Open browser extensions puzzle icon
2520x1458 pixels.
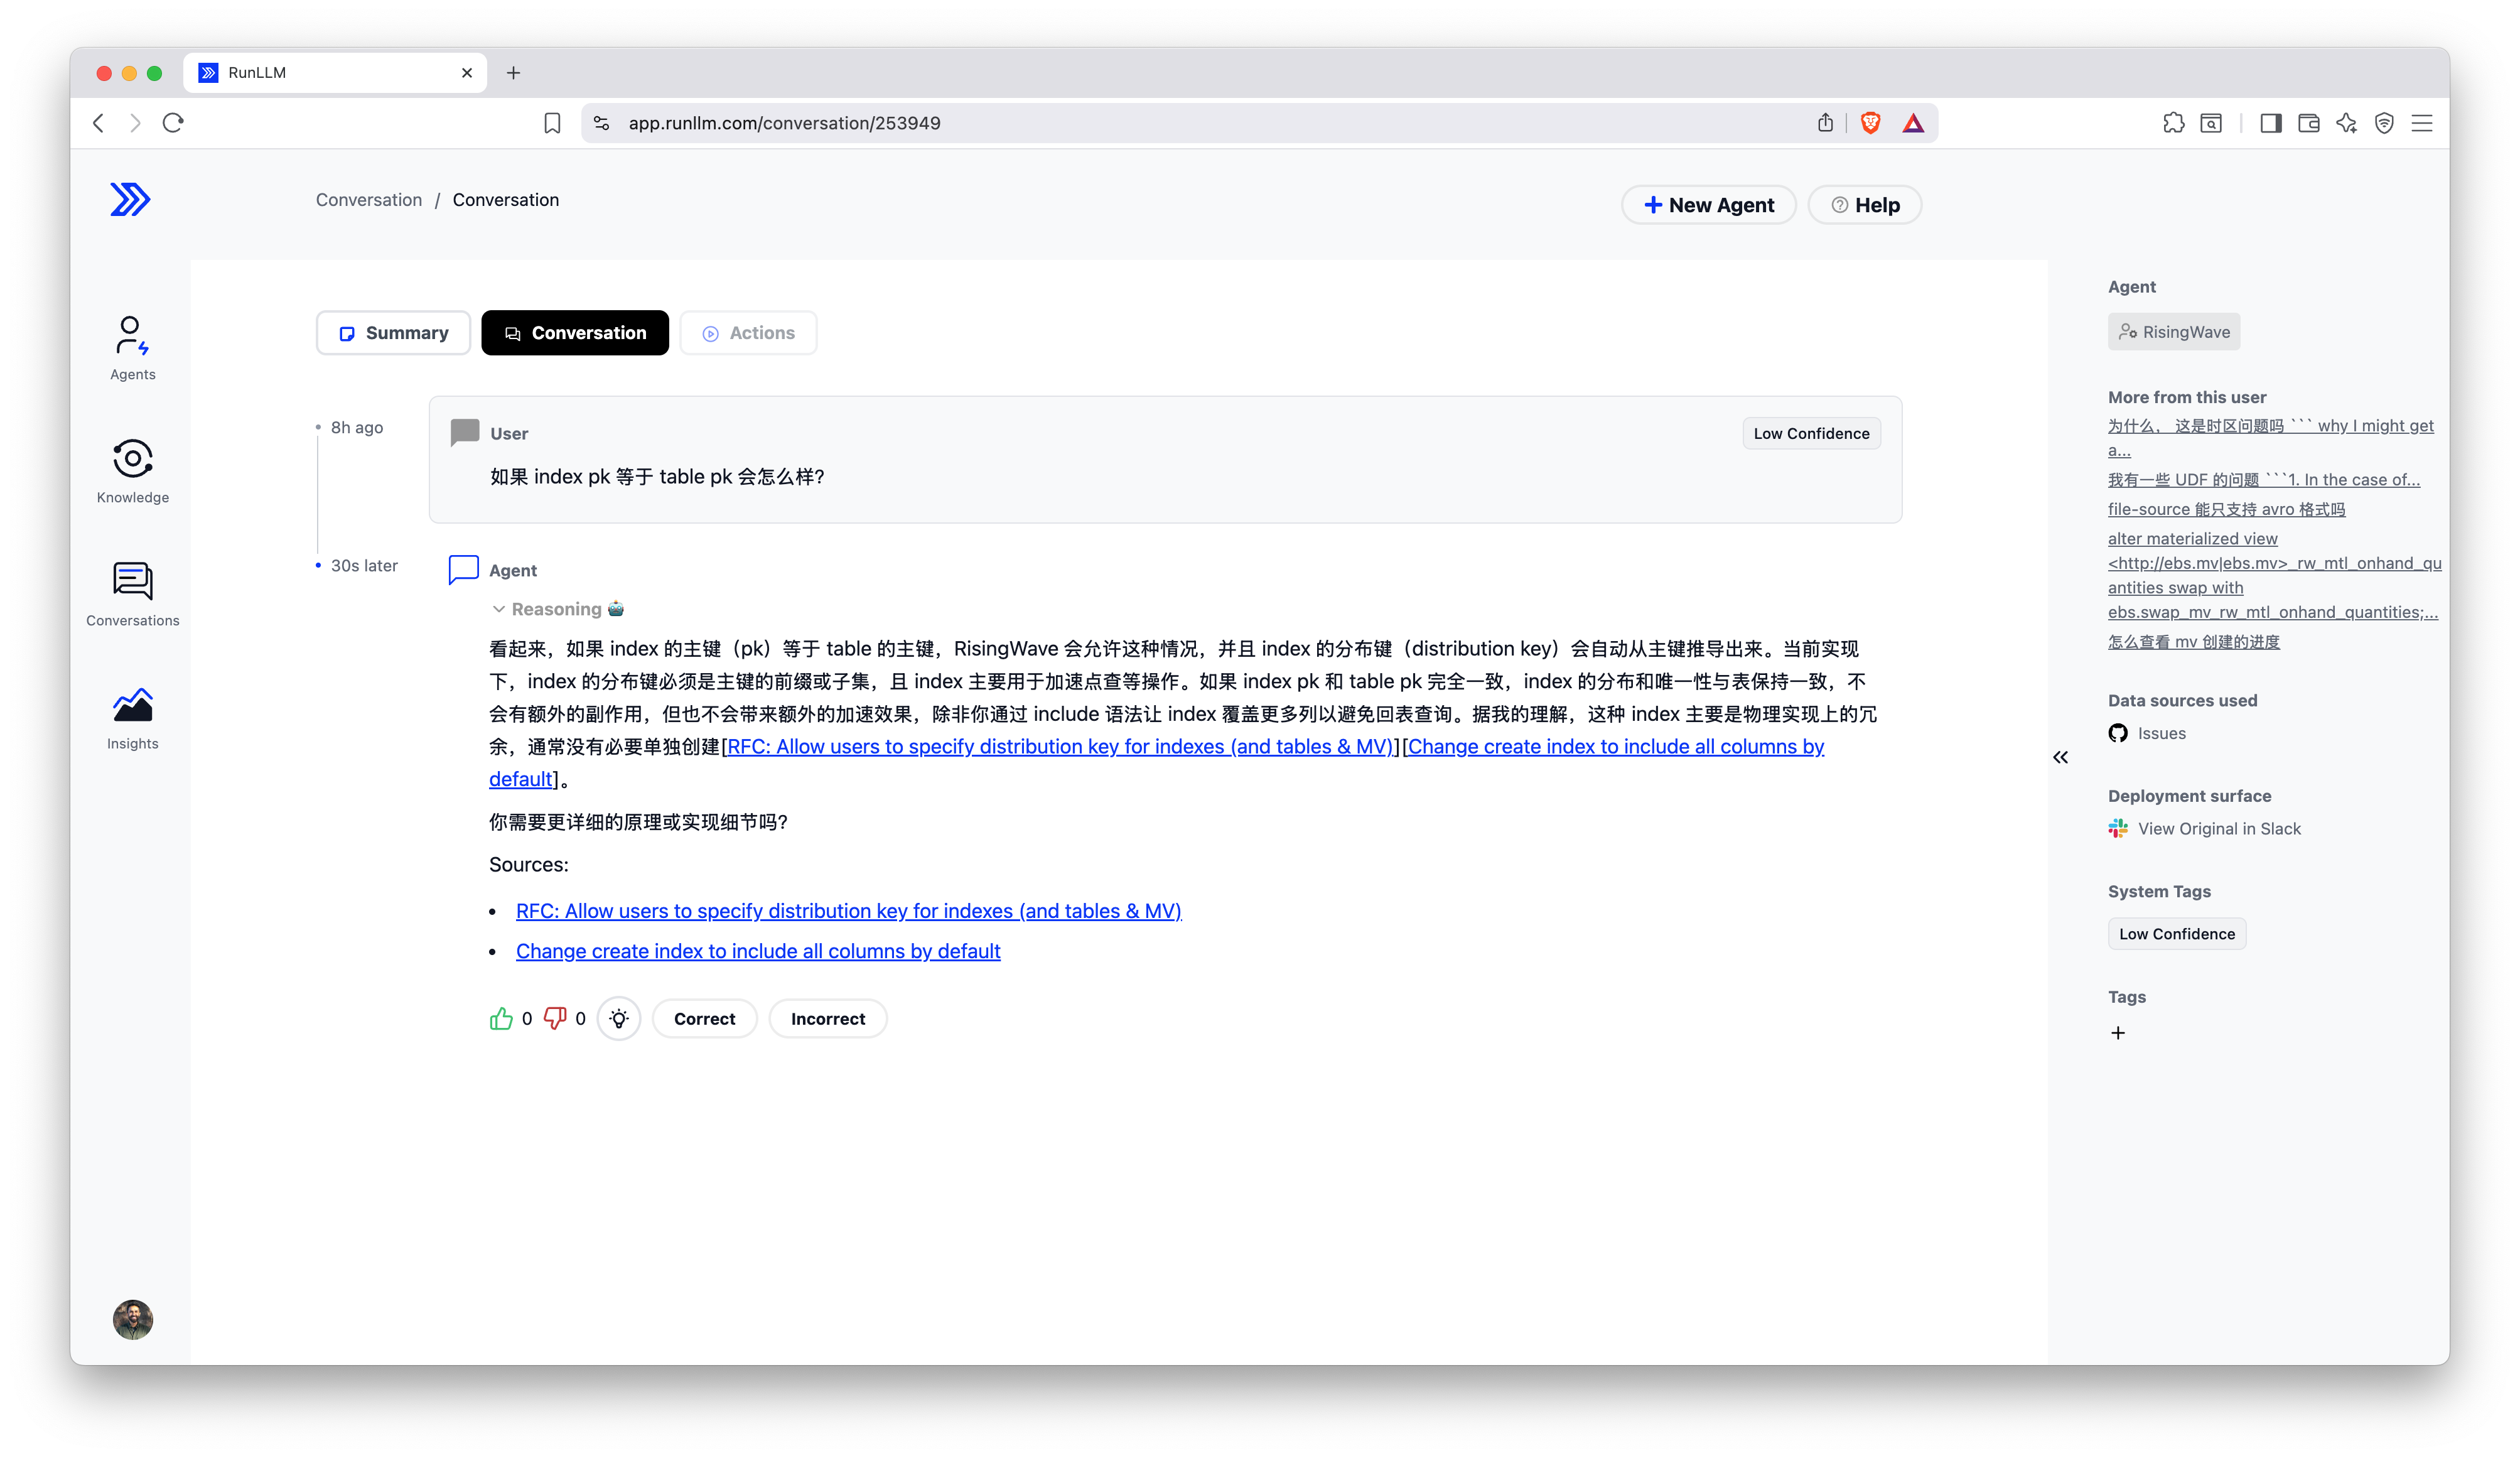coord(2173,123)
